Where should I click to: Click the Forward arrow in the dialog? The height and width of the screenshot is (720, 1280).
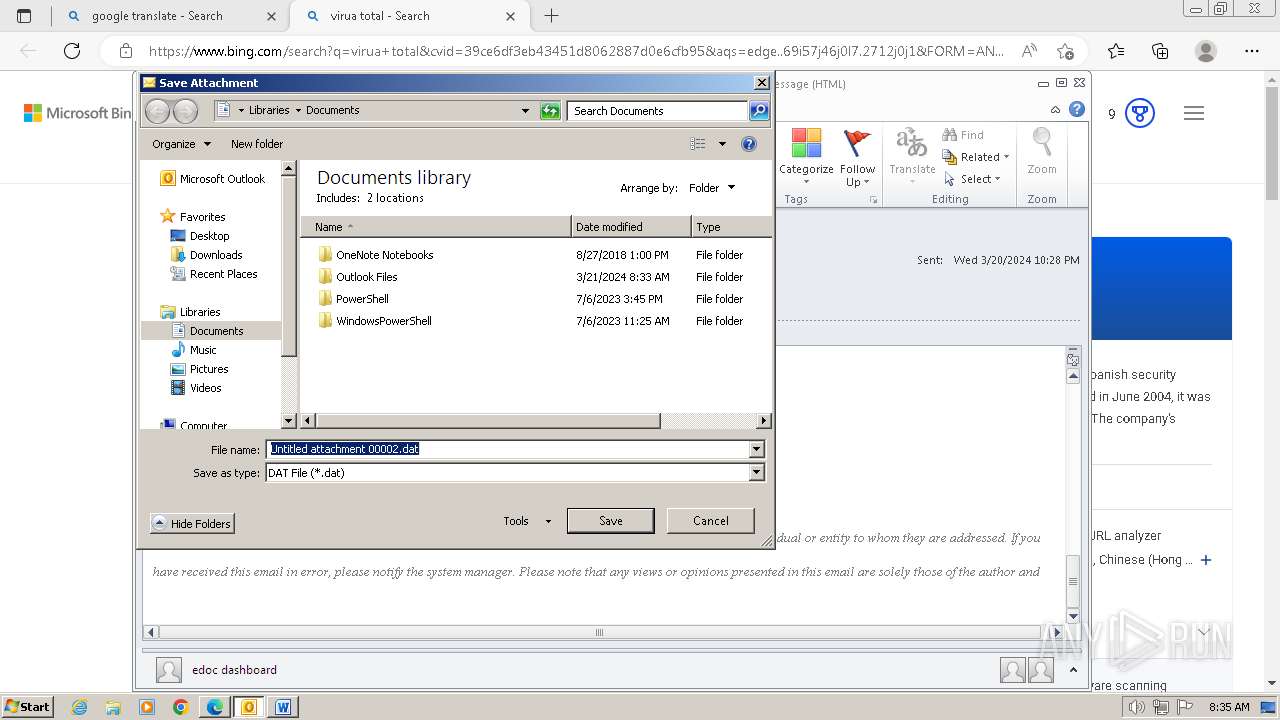coord(185,111)
